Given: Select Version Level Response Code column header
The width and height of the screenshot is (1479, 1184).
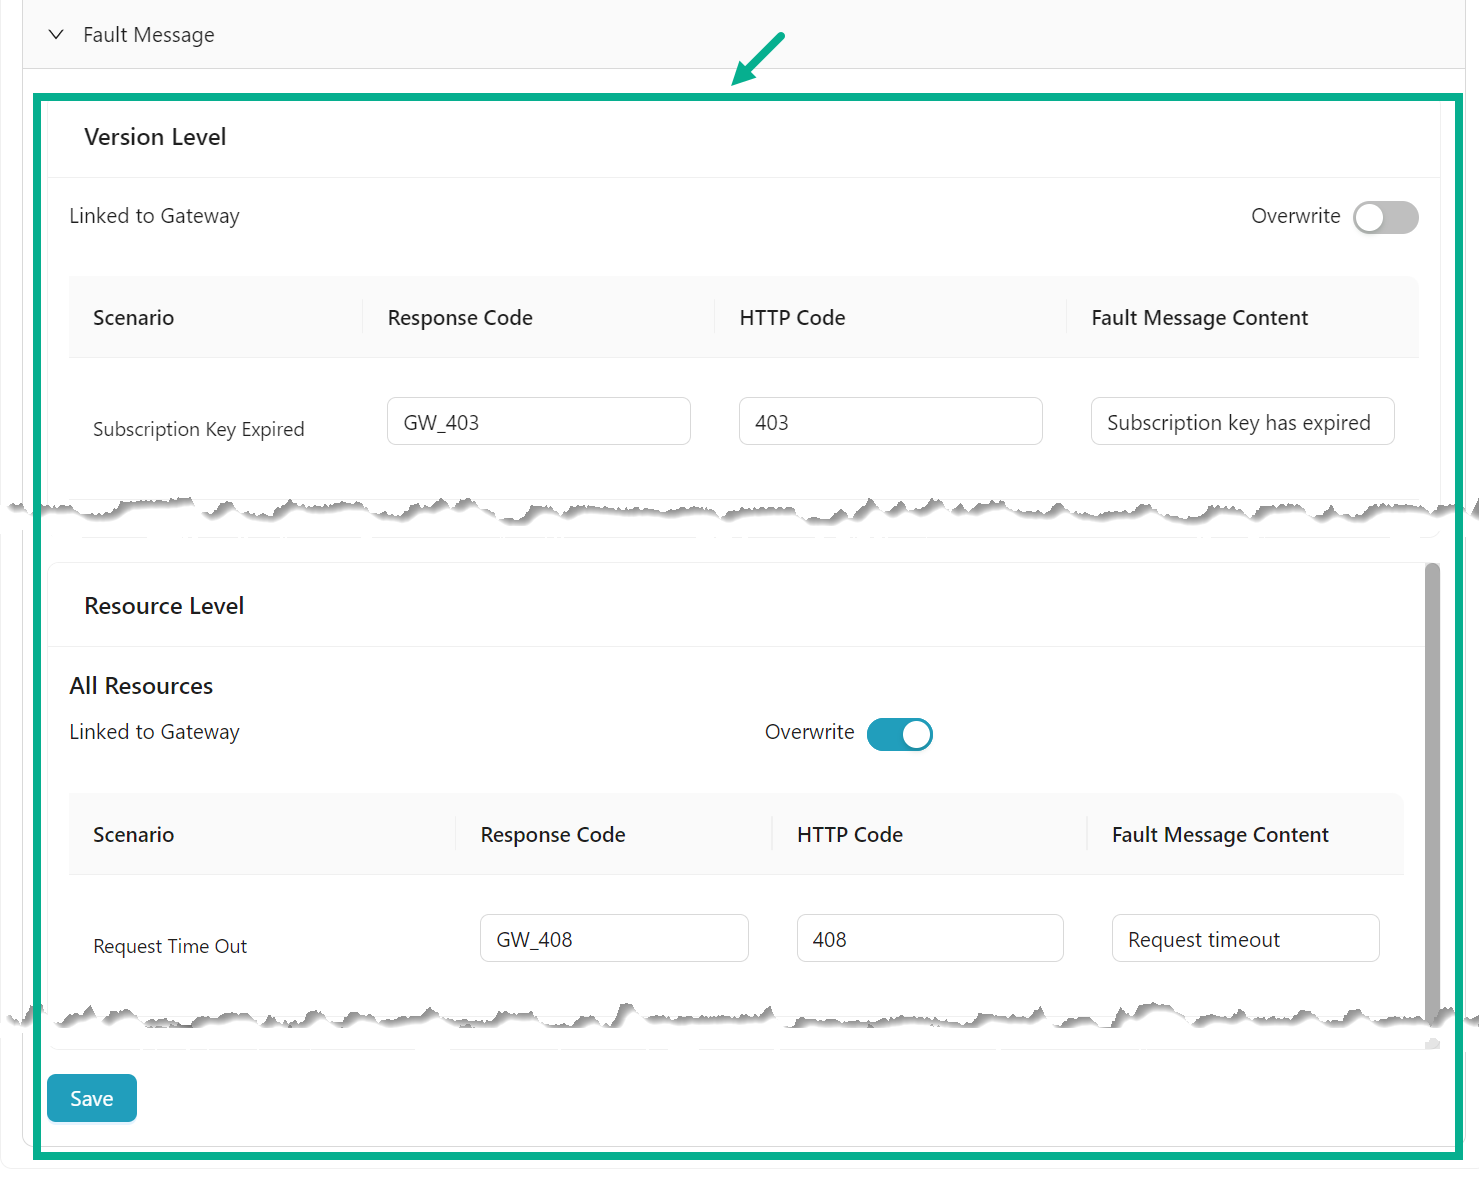Looking at the screenshot, I should (460, 318).
